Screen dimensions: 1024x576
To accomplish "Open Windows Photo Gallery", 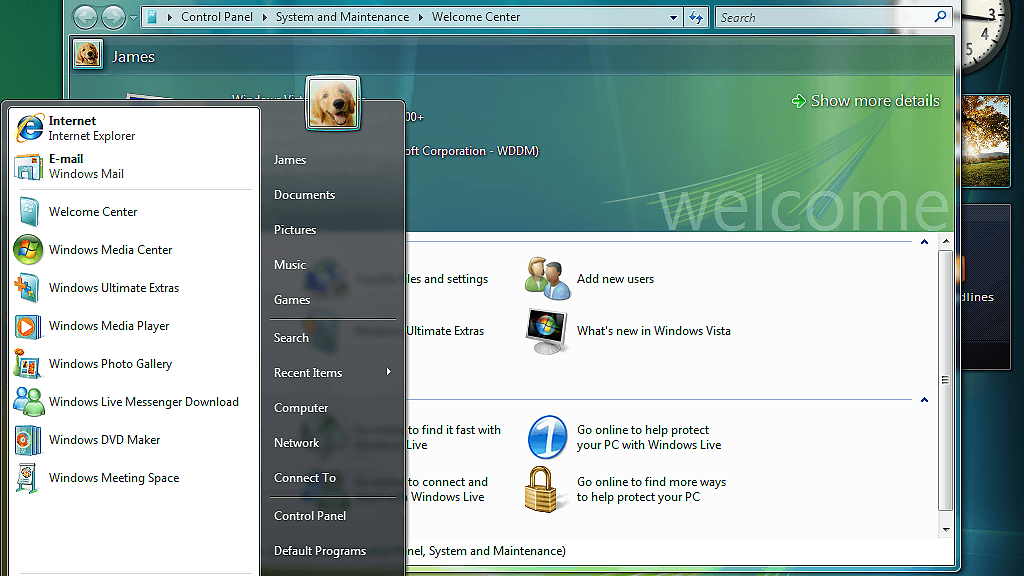I will [x=110, y=364].
